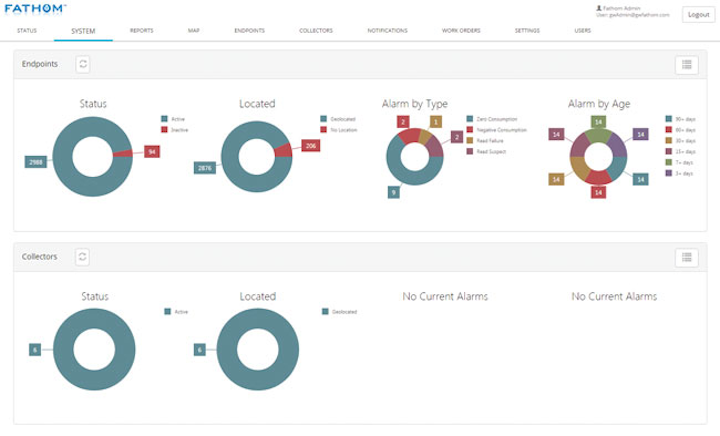Click the user profile icon
The image size is (720, 436).
pyautogui.click(x=598, y=8)
